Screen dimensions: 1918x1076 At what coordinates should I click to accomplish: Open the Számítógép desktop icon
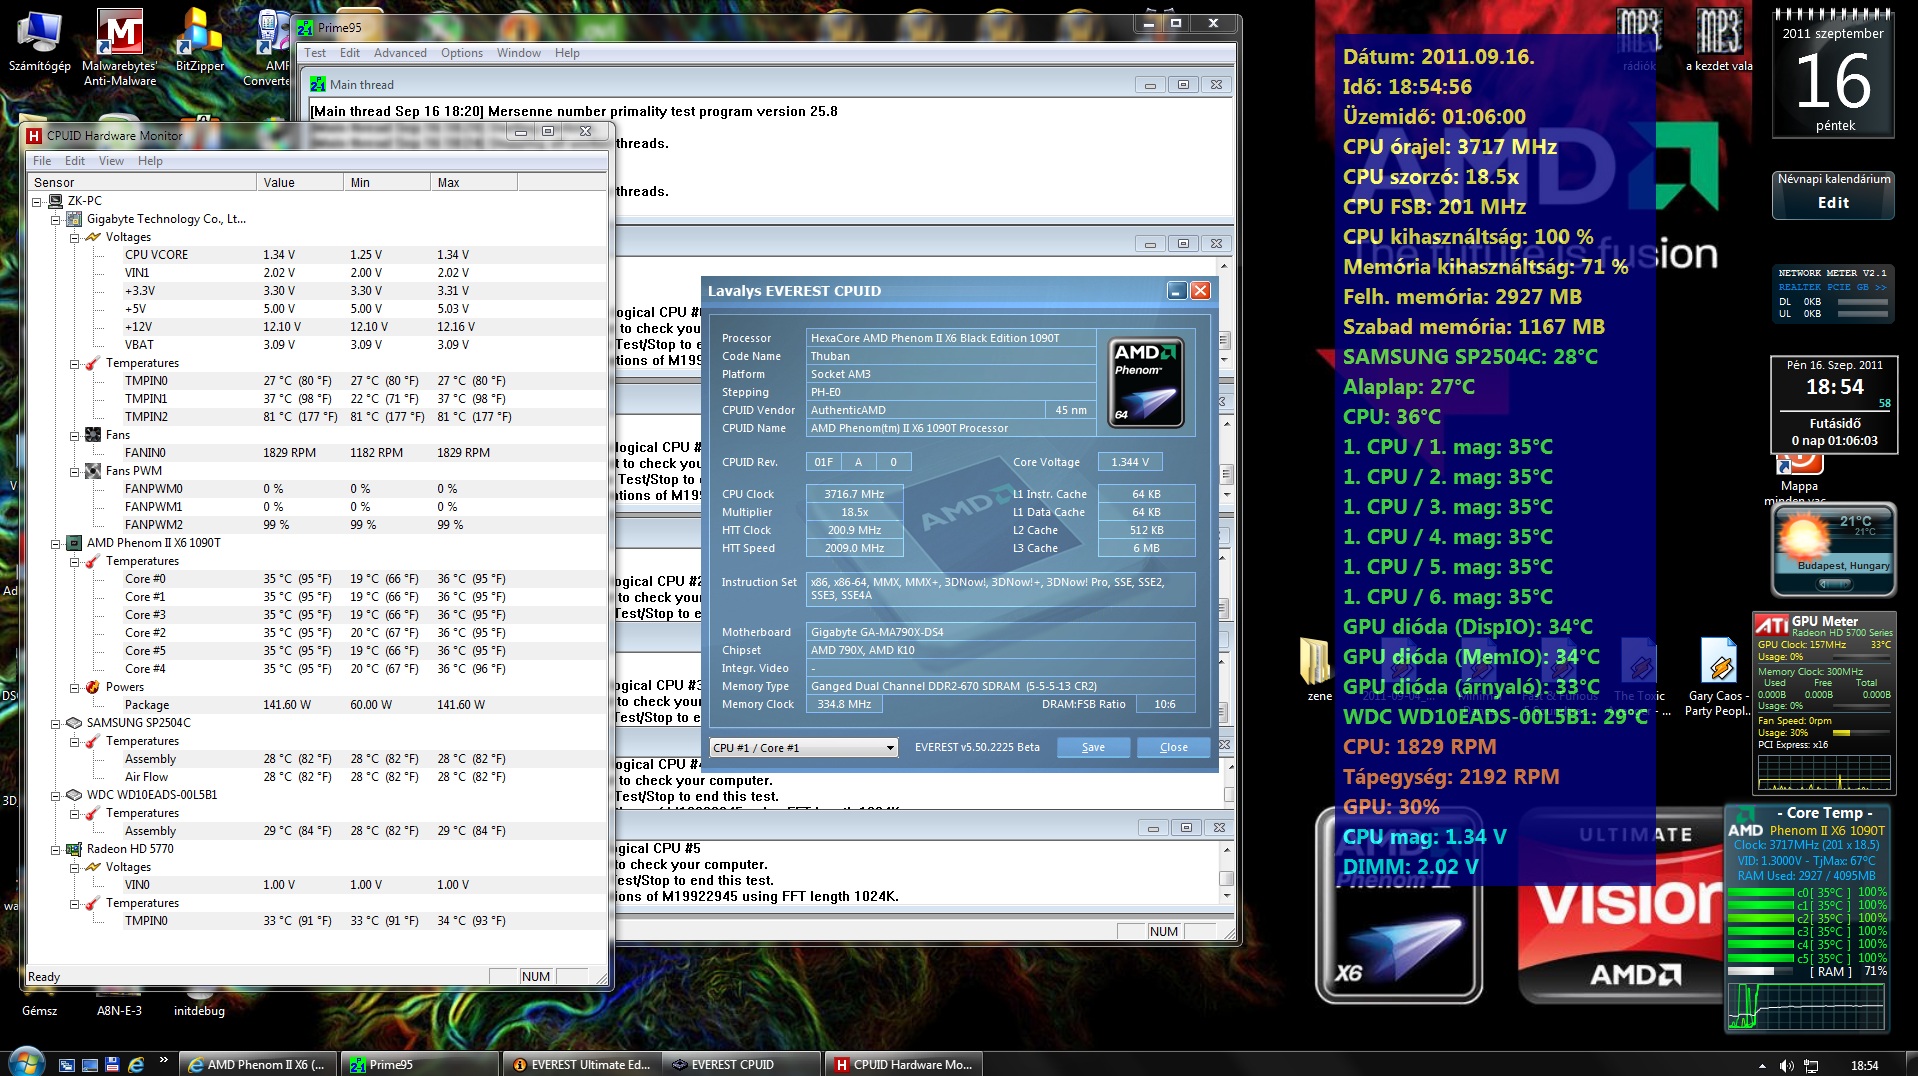pos(39,40)
